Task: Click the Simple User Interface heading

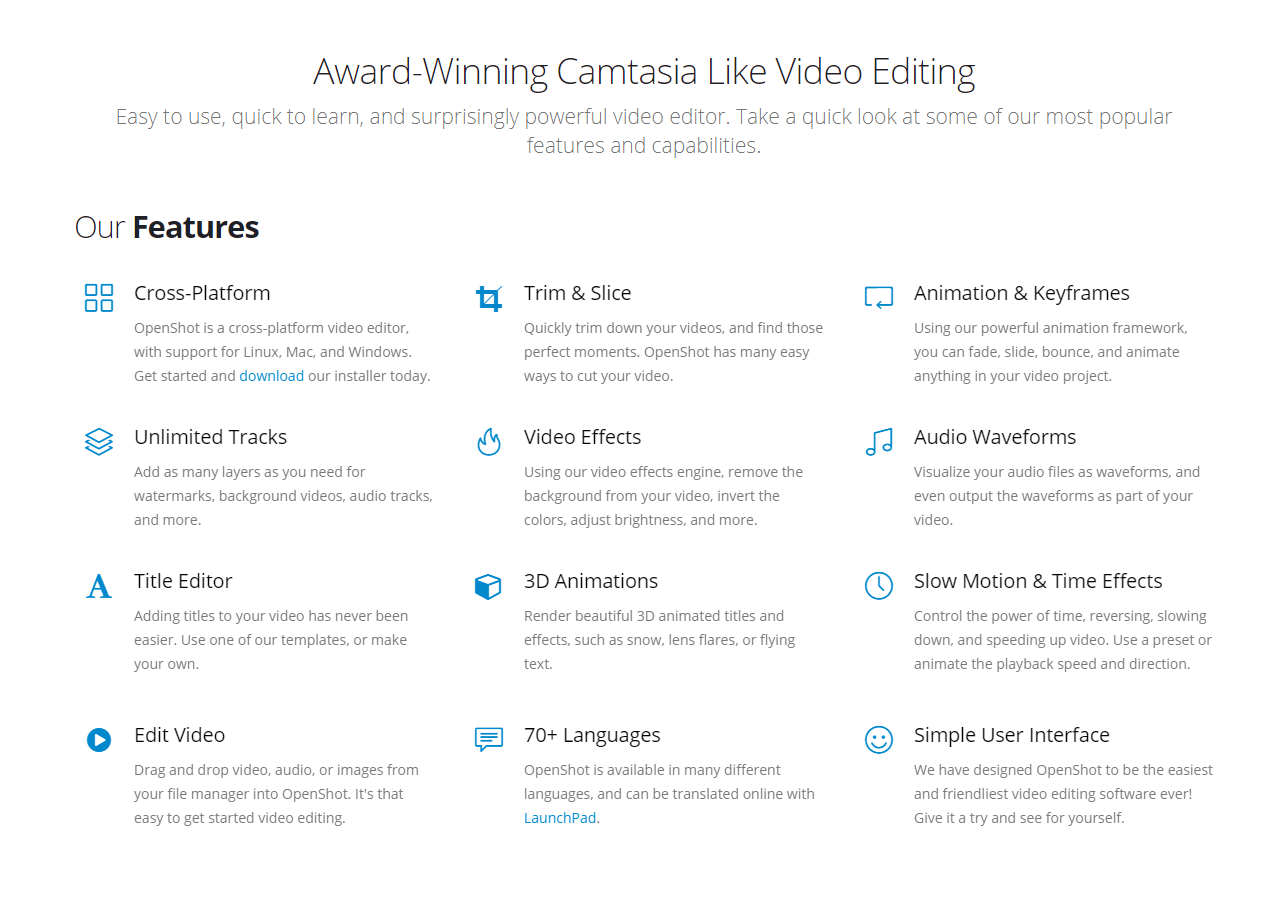Action: click(x=1012, y=735)
